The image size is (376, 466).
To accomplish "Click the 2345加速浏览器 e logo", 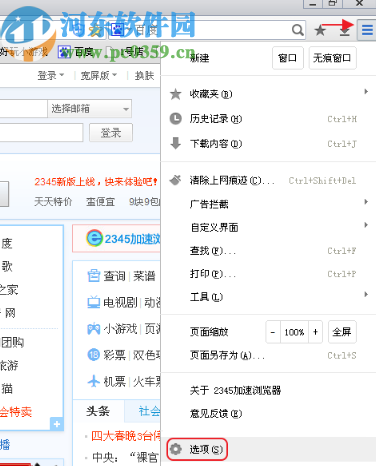I will (x=94, y=238).
